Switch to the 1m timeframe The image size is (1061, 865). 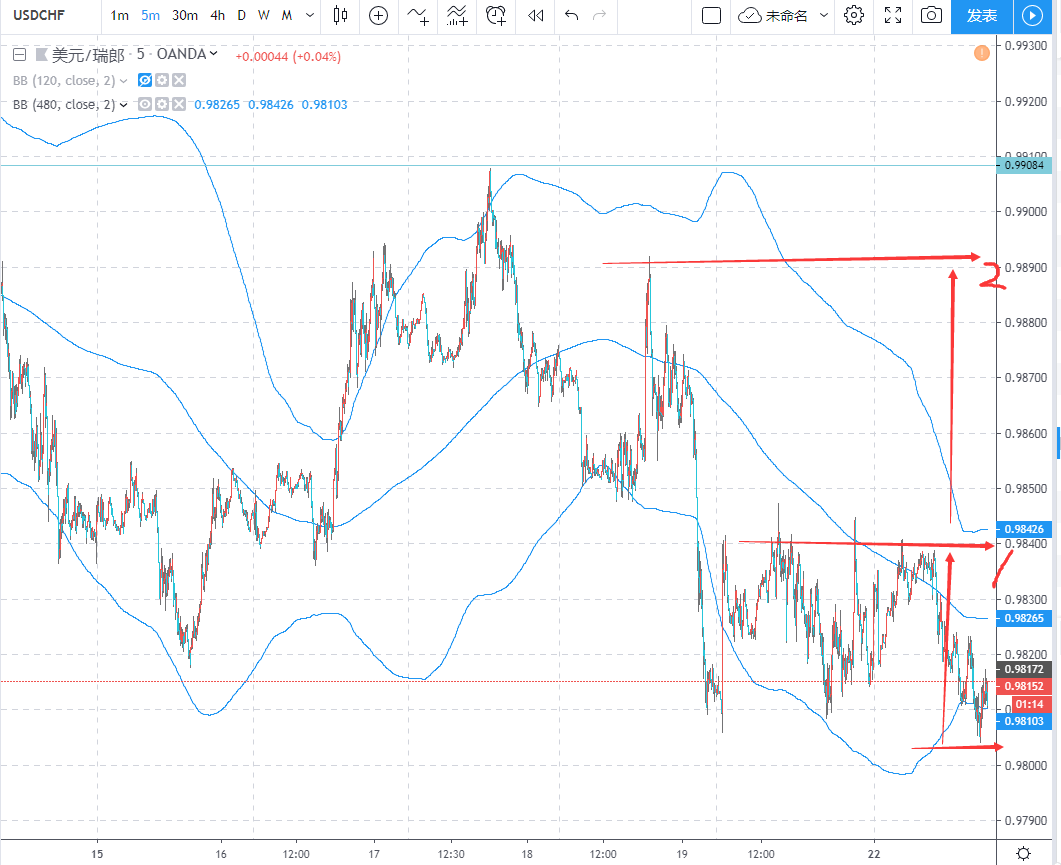pyautogui.click(x=120, y=15)
